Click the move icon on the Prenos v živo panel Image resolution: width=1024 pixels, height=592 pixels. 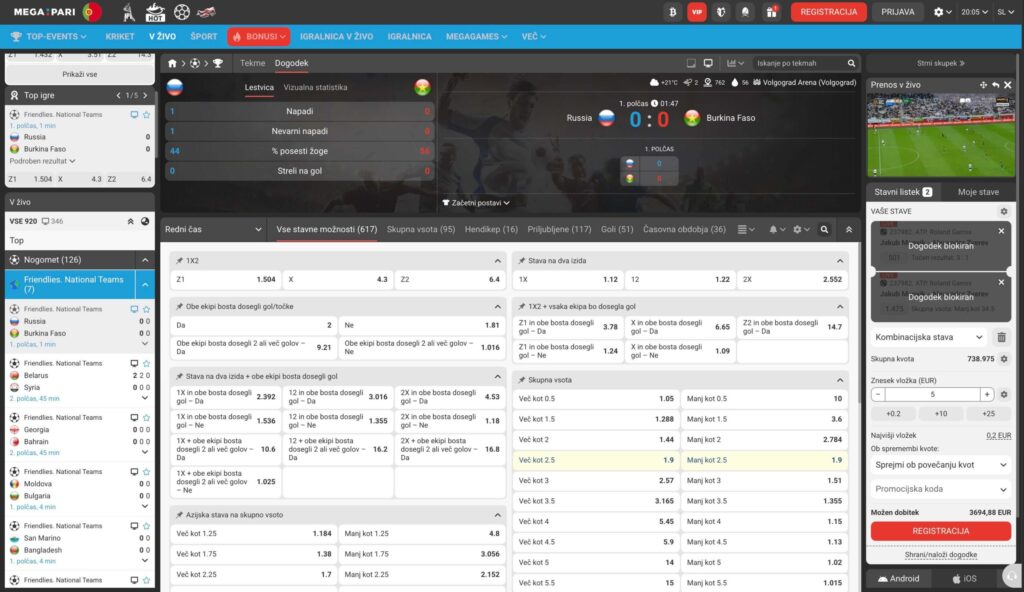983,85
